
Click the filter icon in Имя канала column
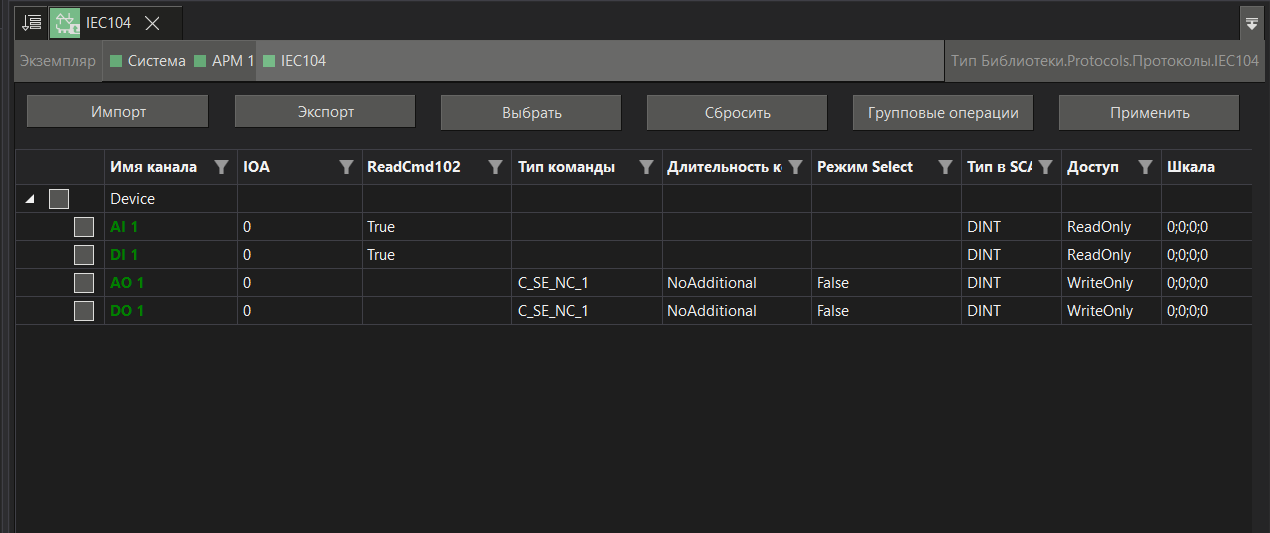[x=222, y=167]
